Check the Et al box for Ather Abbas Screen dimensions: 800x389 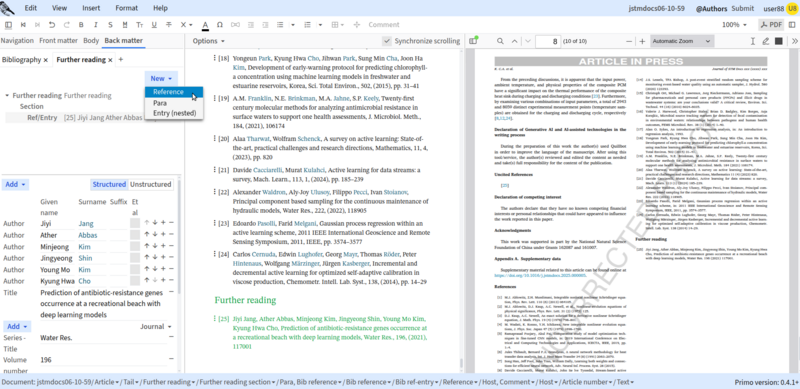[135, 234]
